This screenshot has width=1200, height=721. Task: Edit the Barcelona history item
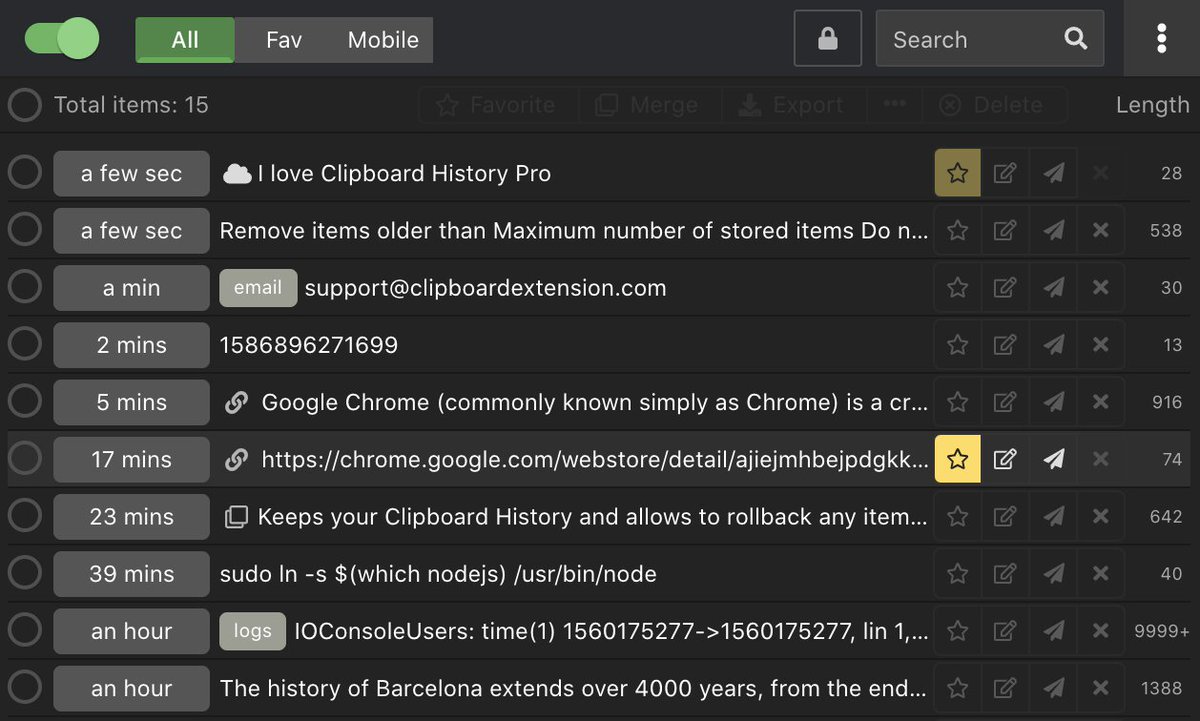tap(1005, 688)
